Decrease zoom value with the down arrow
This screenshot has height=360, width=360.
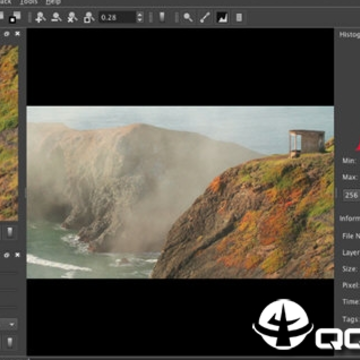coord(140,20)
